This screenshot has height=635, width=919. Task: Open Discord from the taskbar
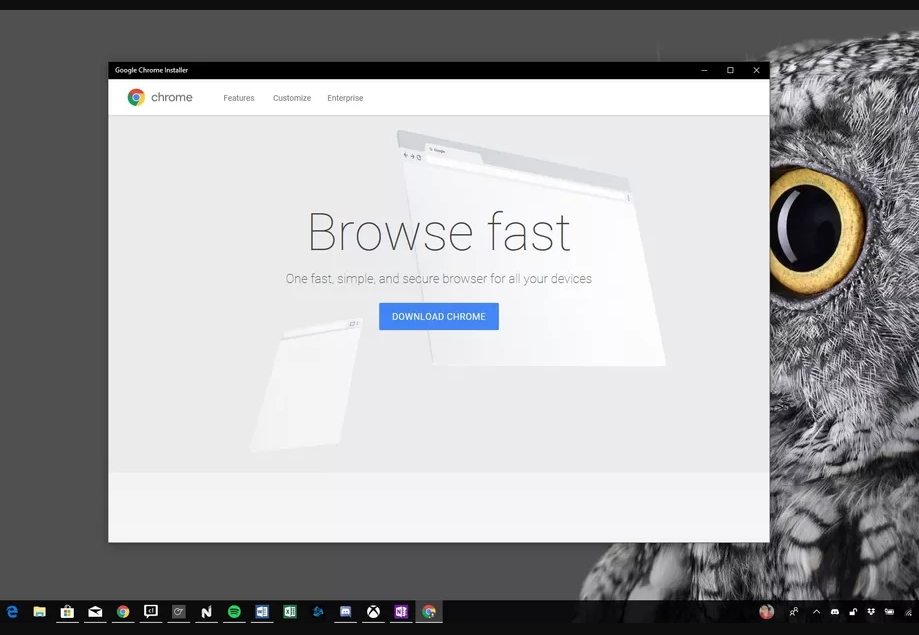[346, 612]
